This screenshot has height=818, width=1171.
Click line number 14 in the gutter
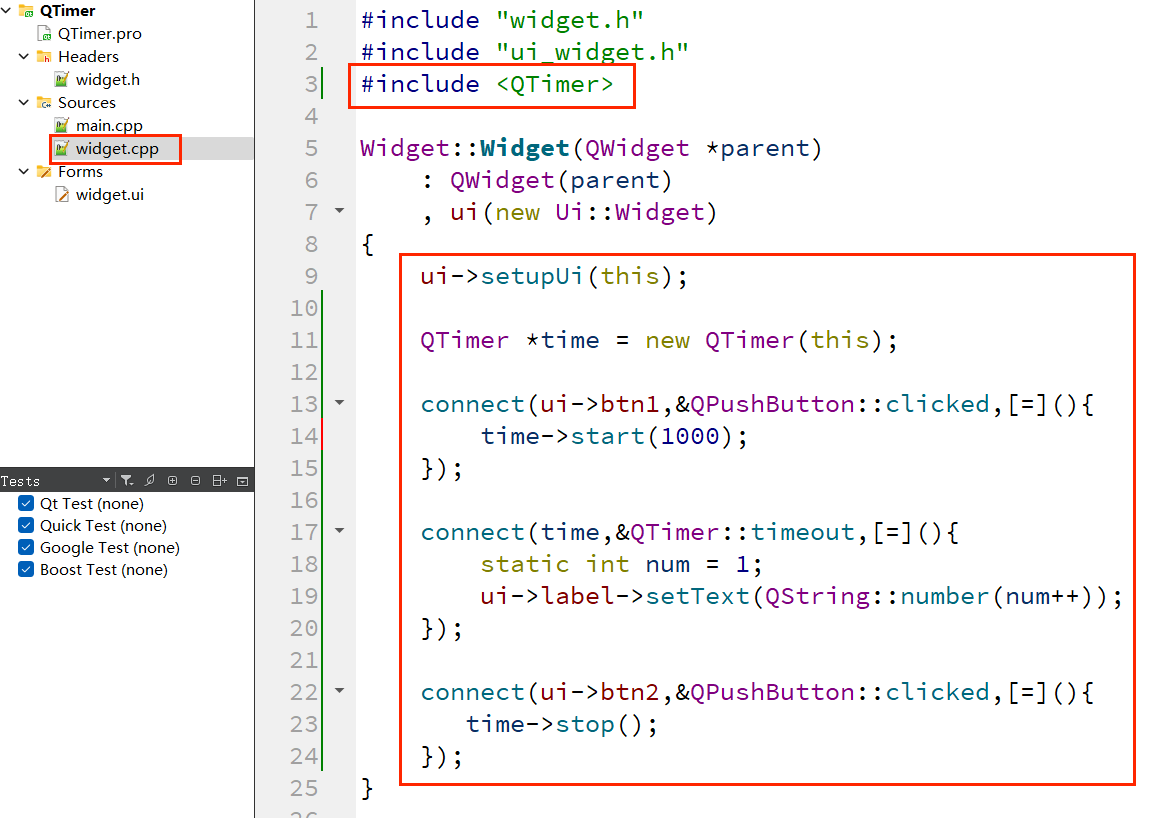tap(304, 436)
